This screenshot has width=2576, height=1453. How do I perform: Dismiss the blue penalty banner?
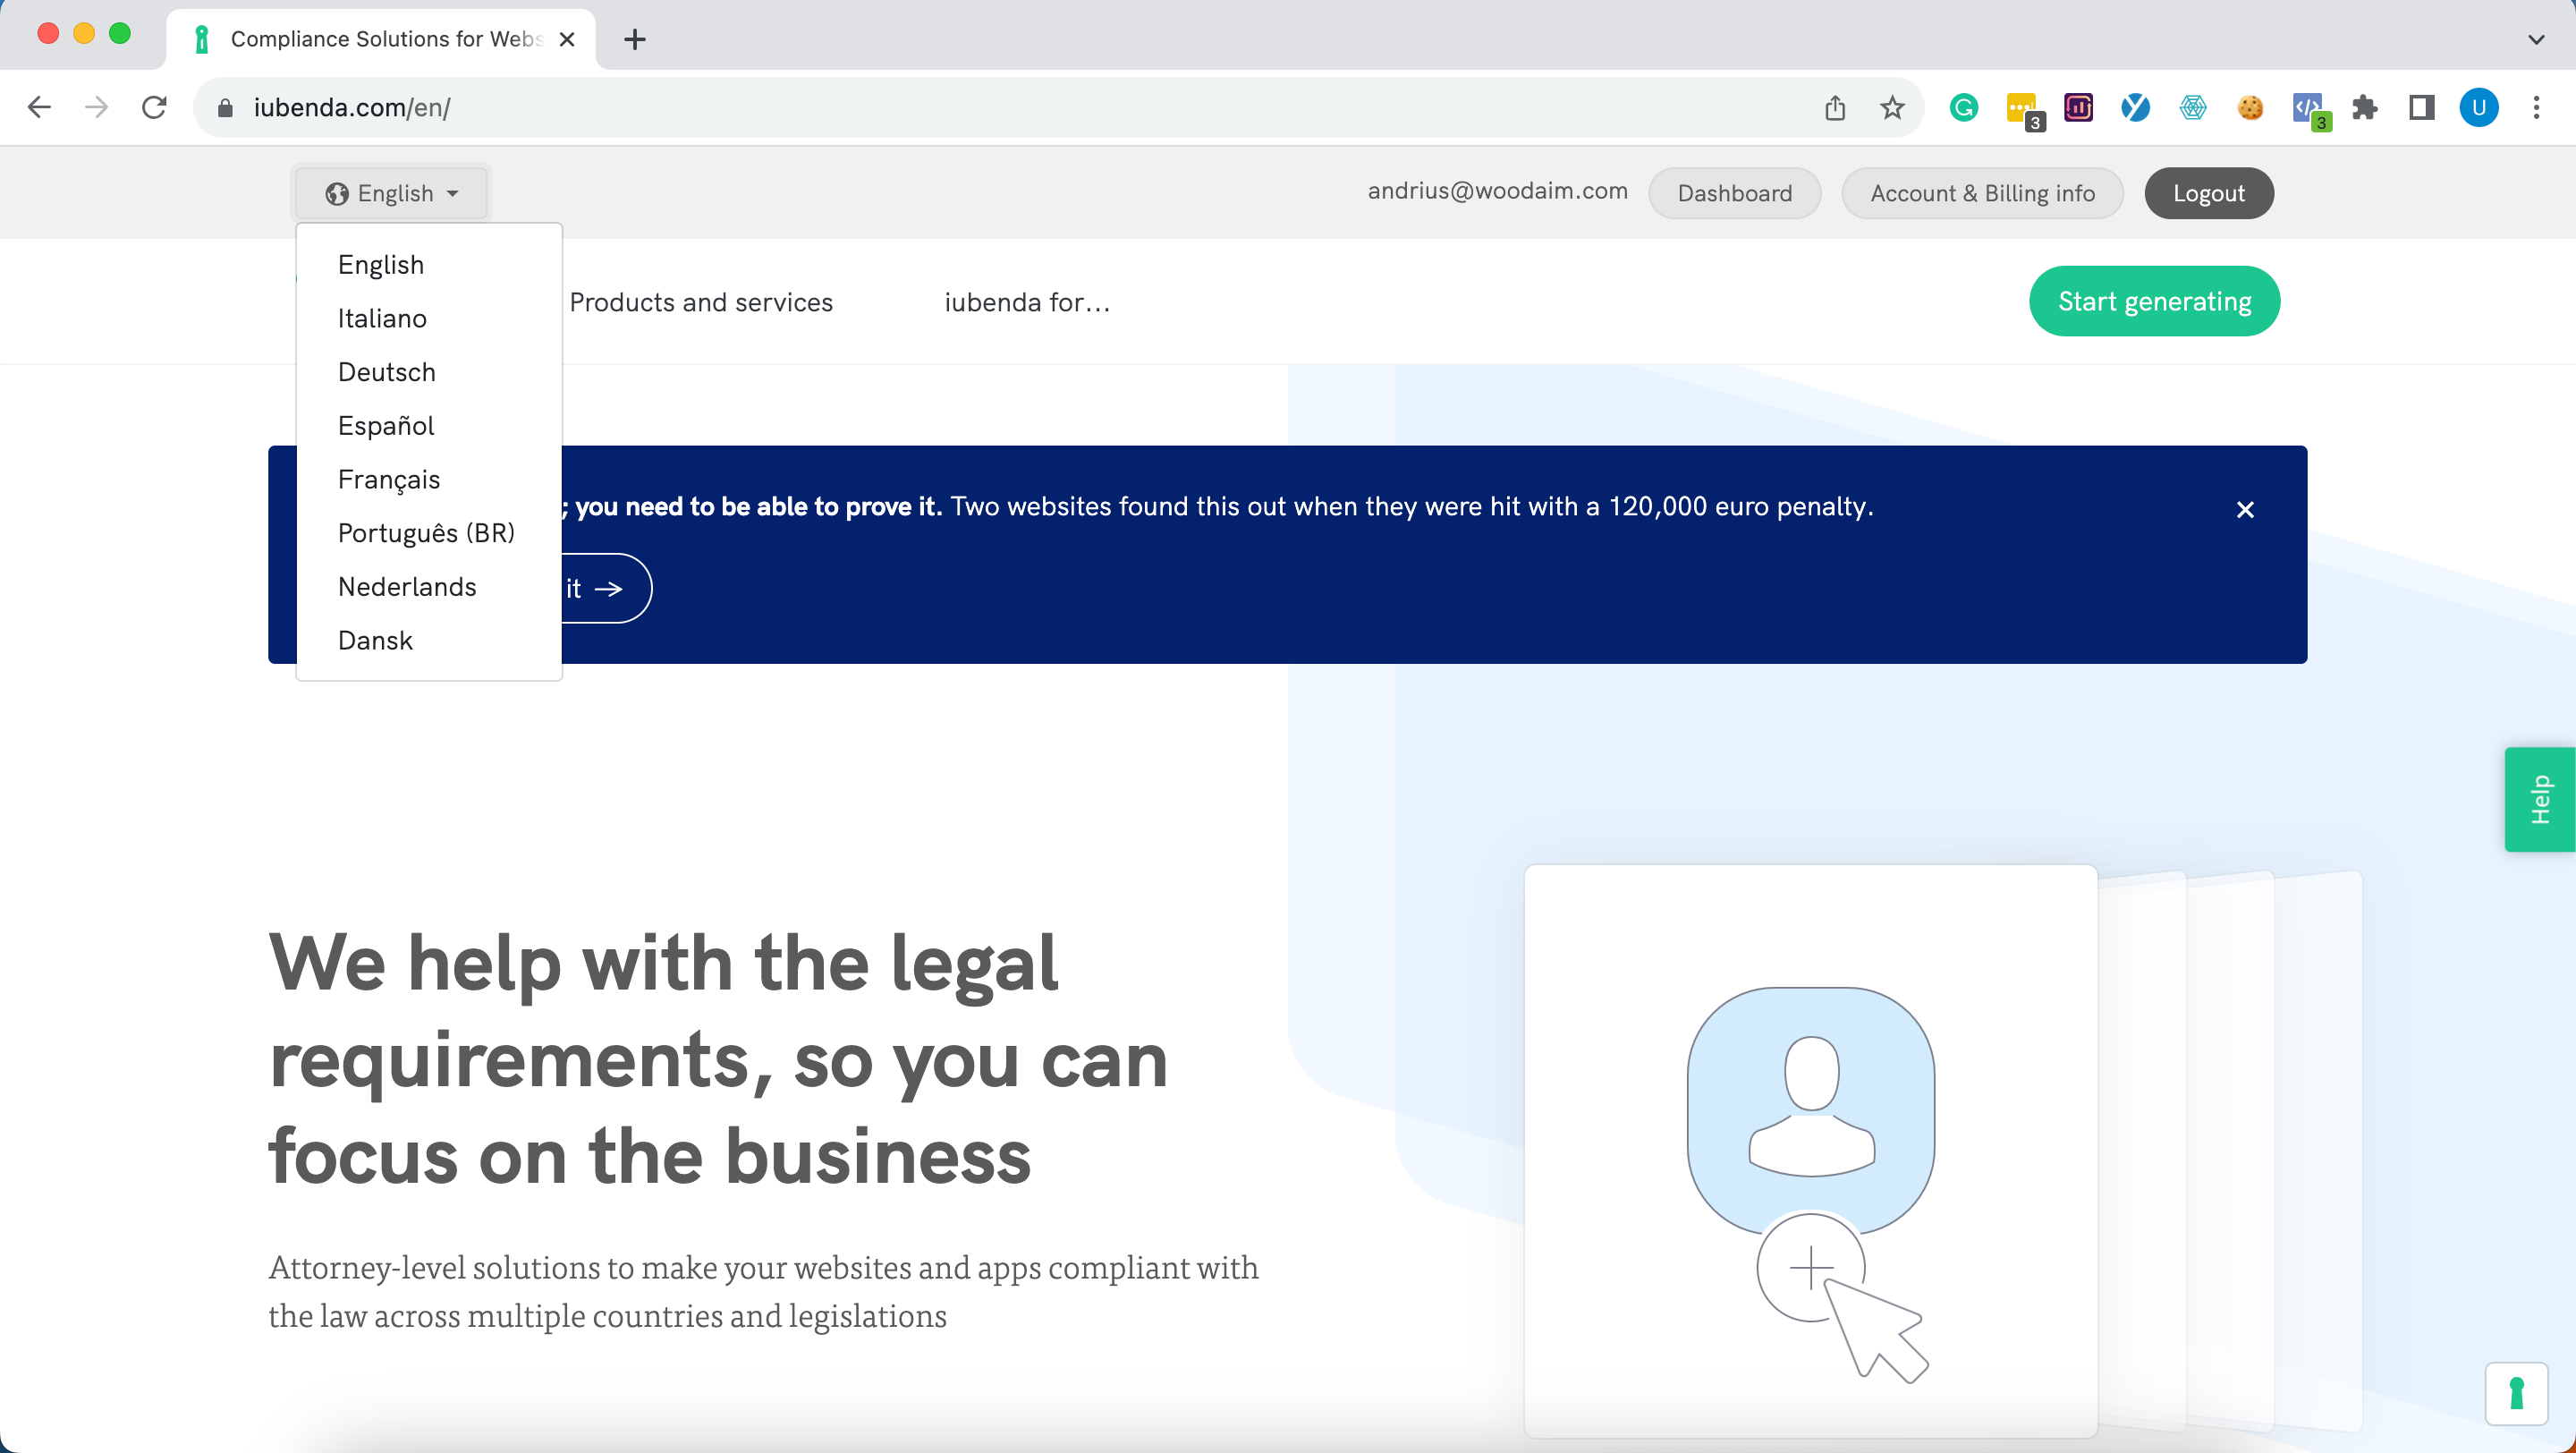[2245, 510]
